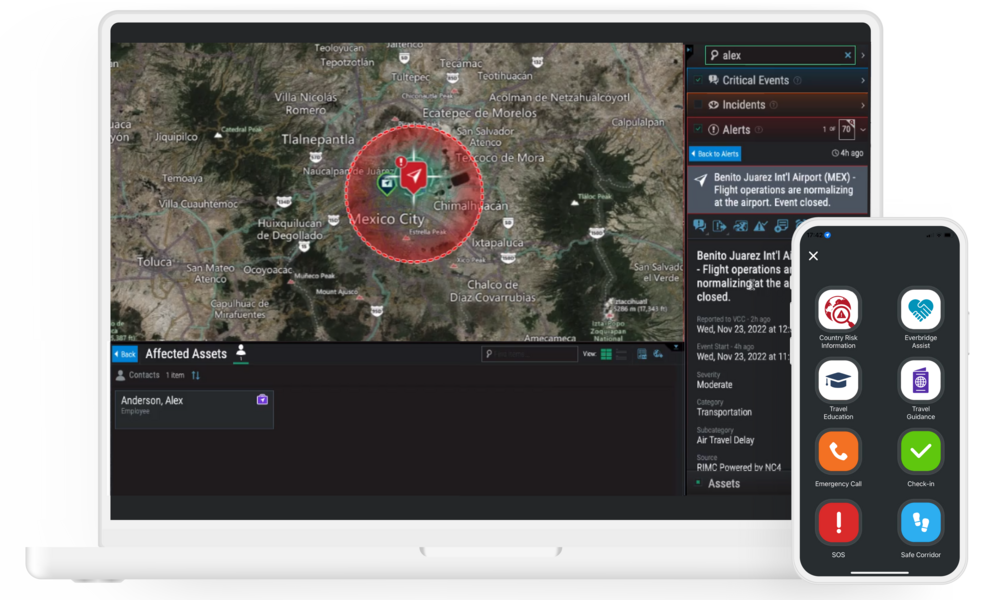
Task: Trigger the red SOS icon
Action: (x=838, y=522)
